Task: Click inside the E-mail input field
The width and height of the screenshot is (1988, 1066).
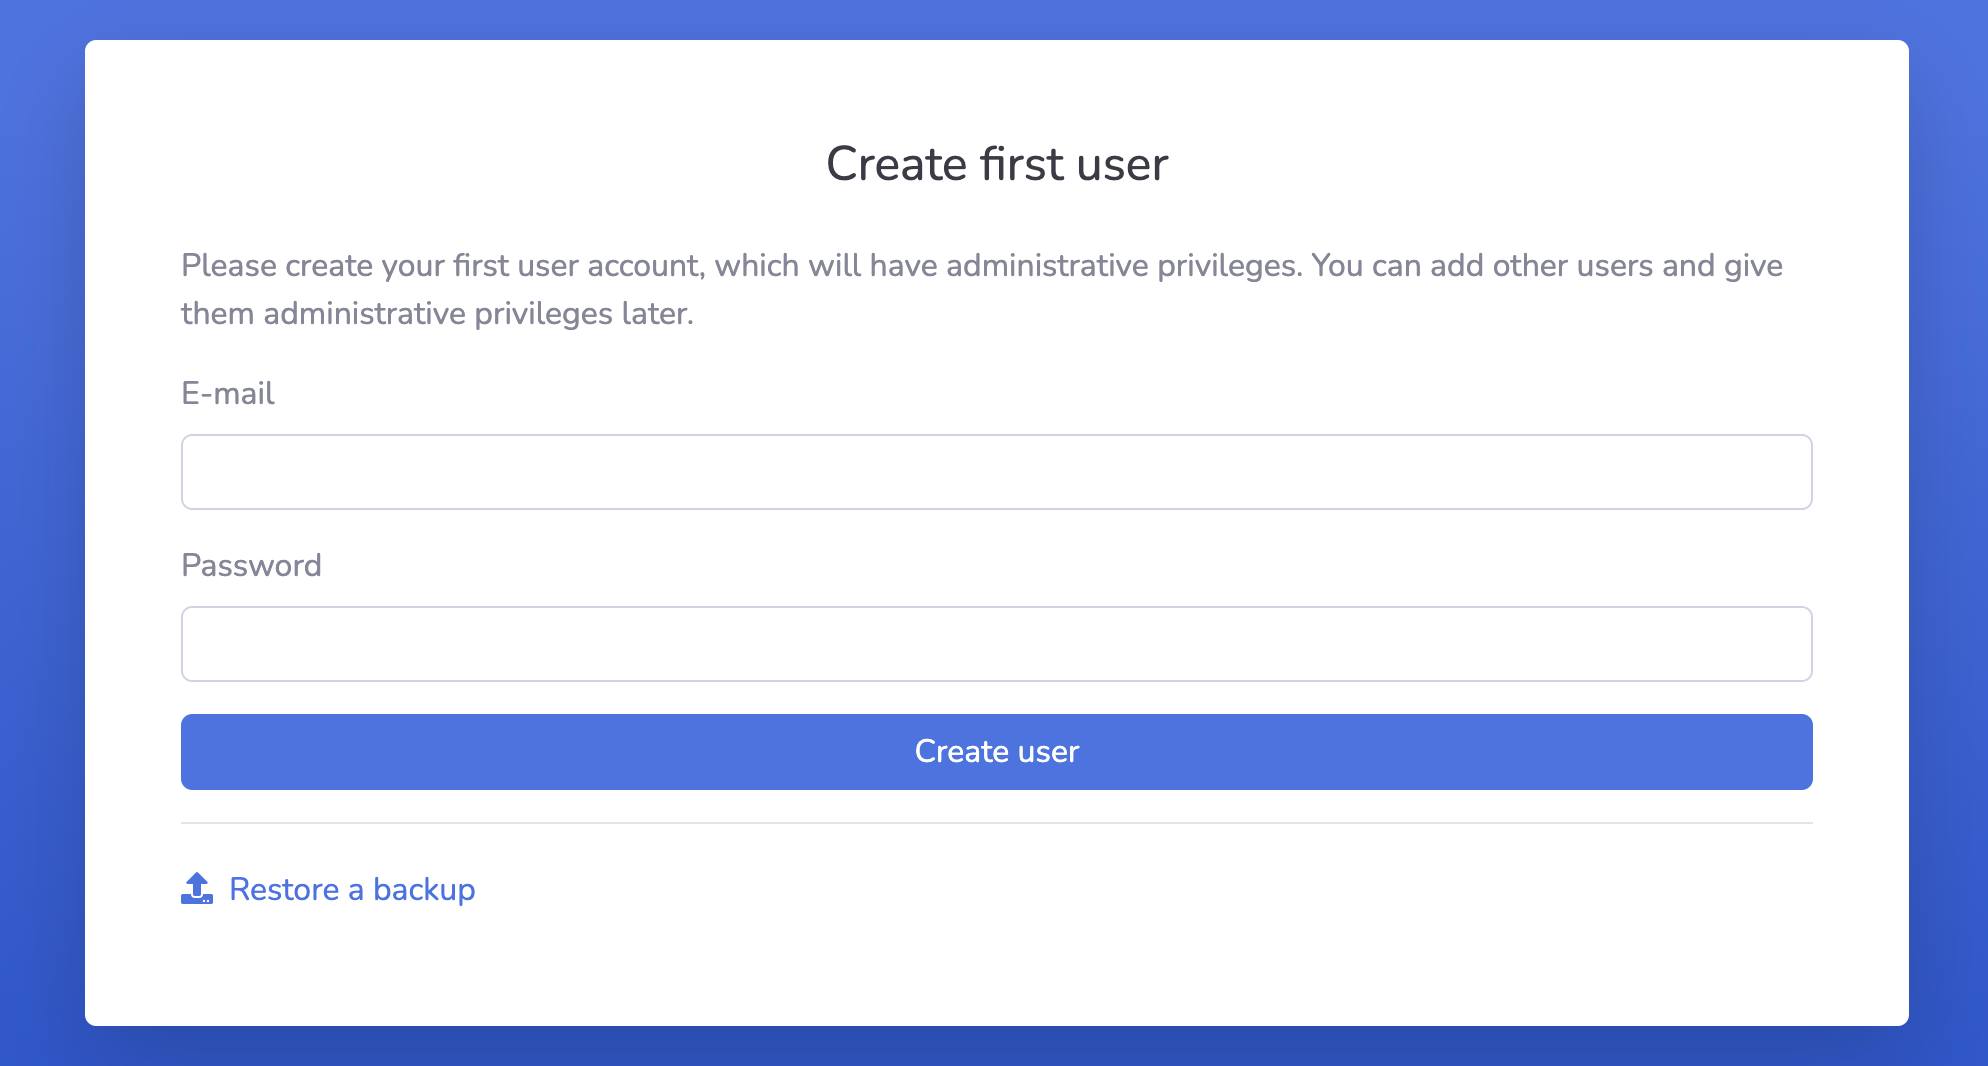Action: pos(994,471)
